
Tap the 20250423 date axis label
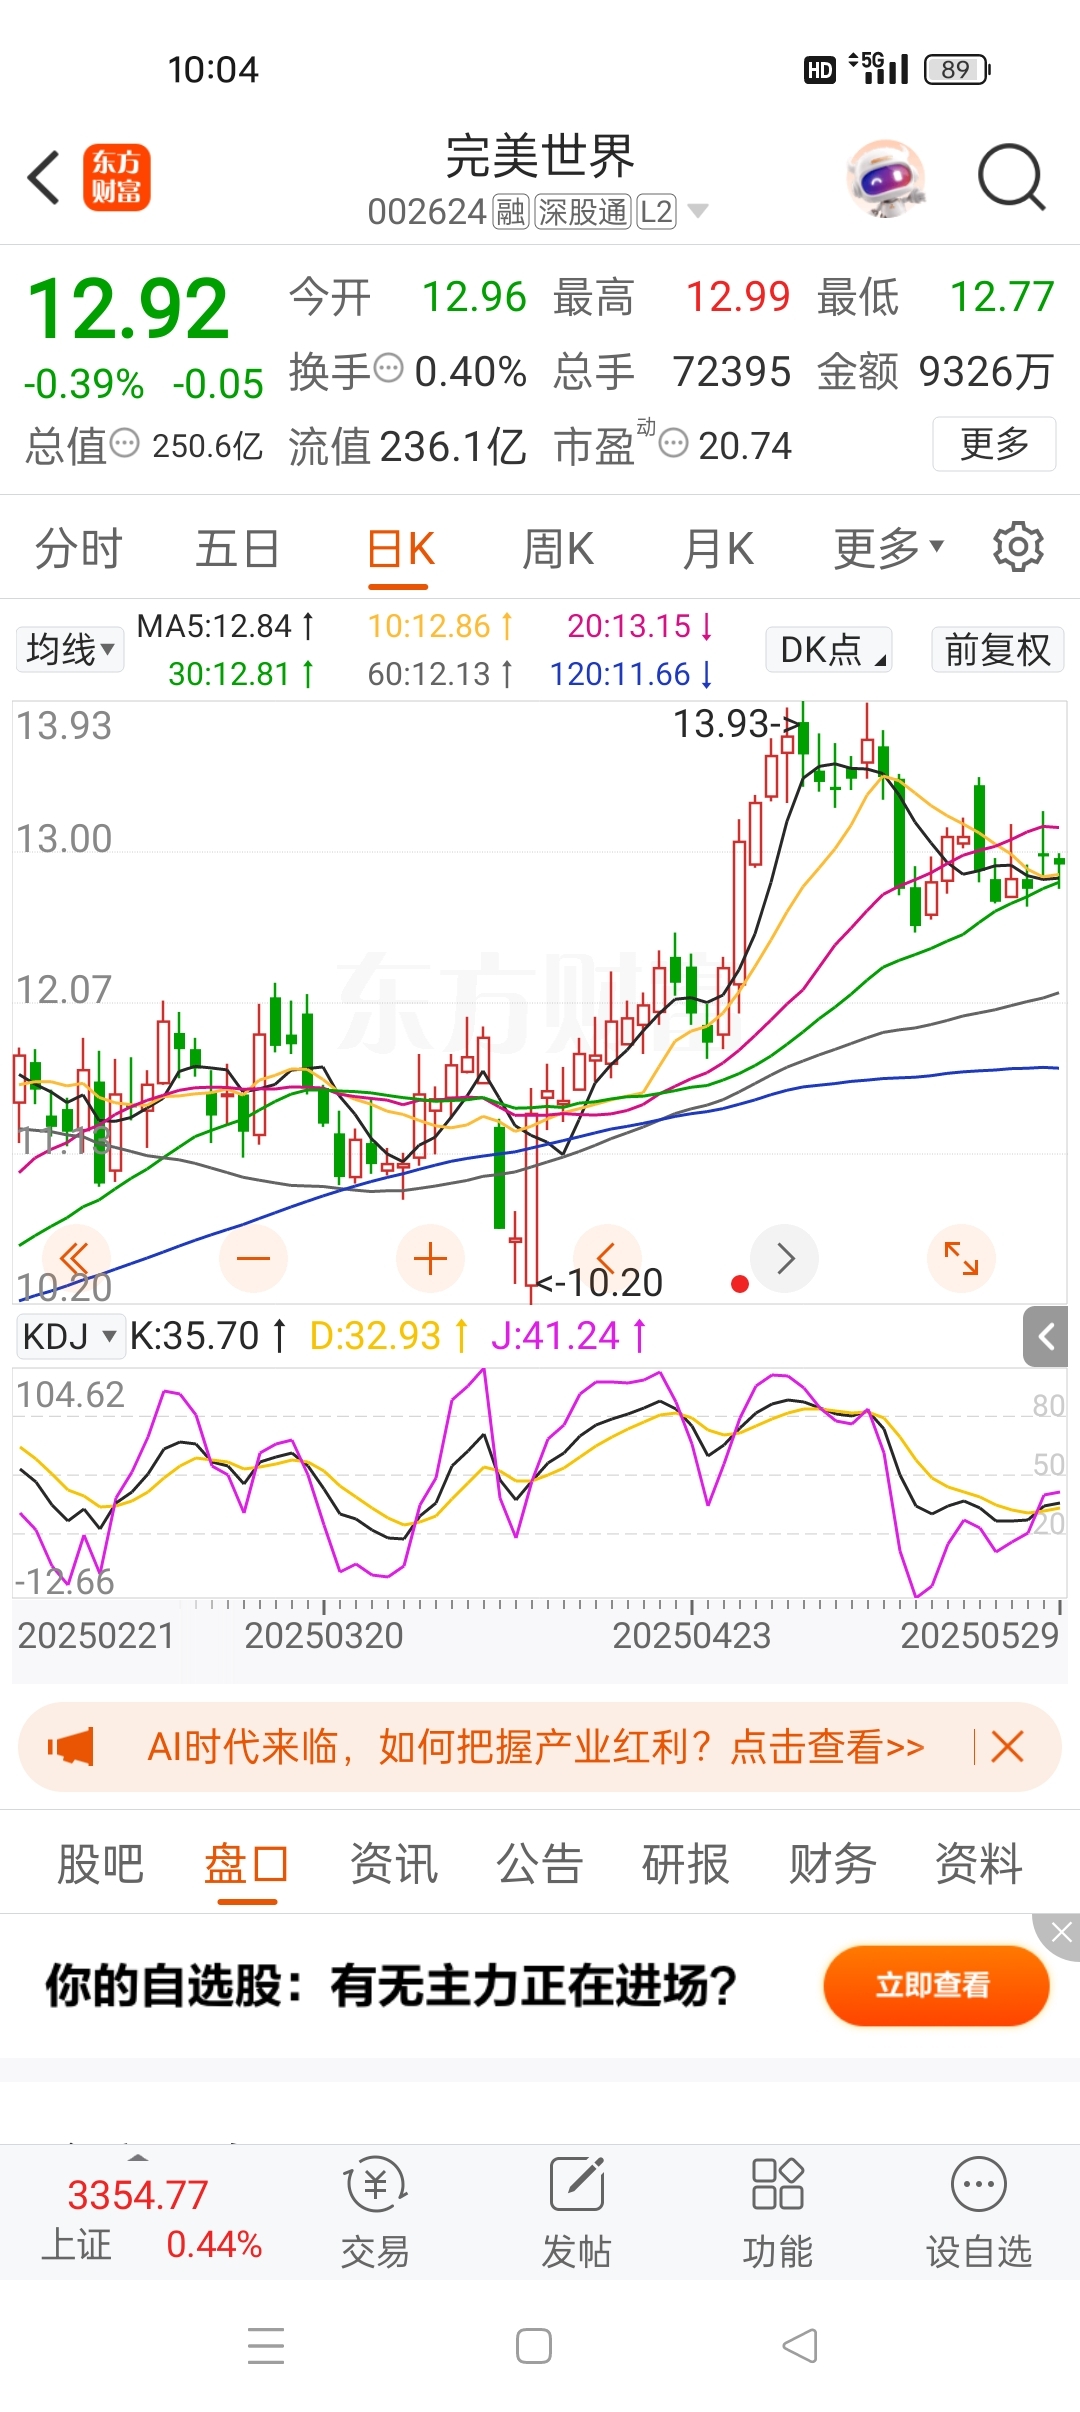point(691,1635)
